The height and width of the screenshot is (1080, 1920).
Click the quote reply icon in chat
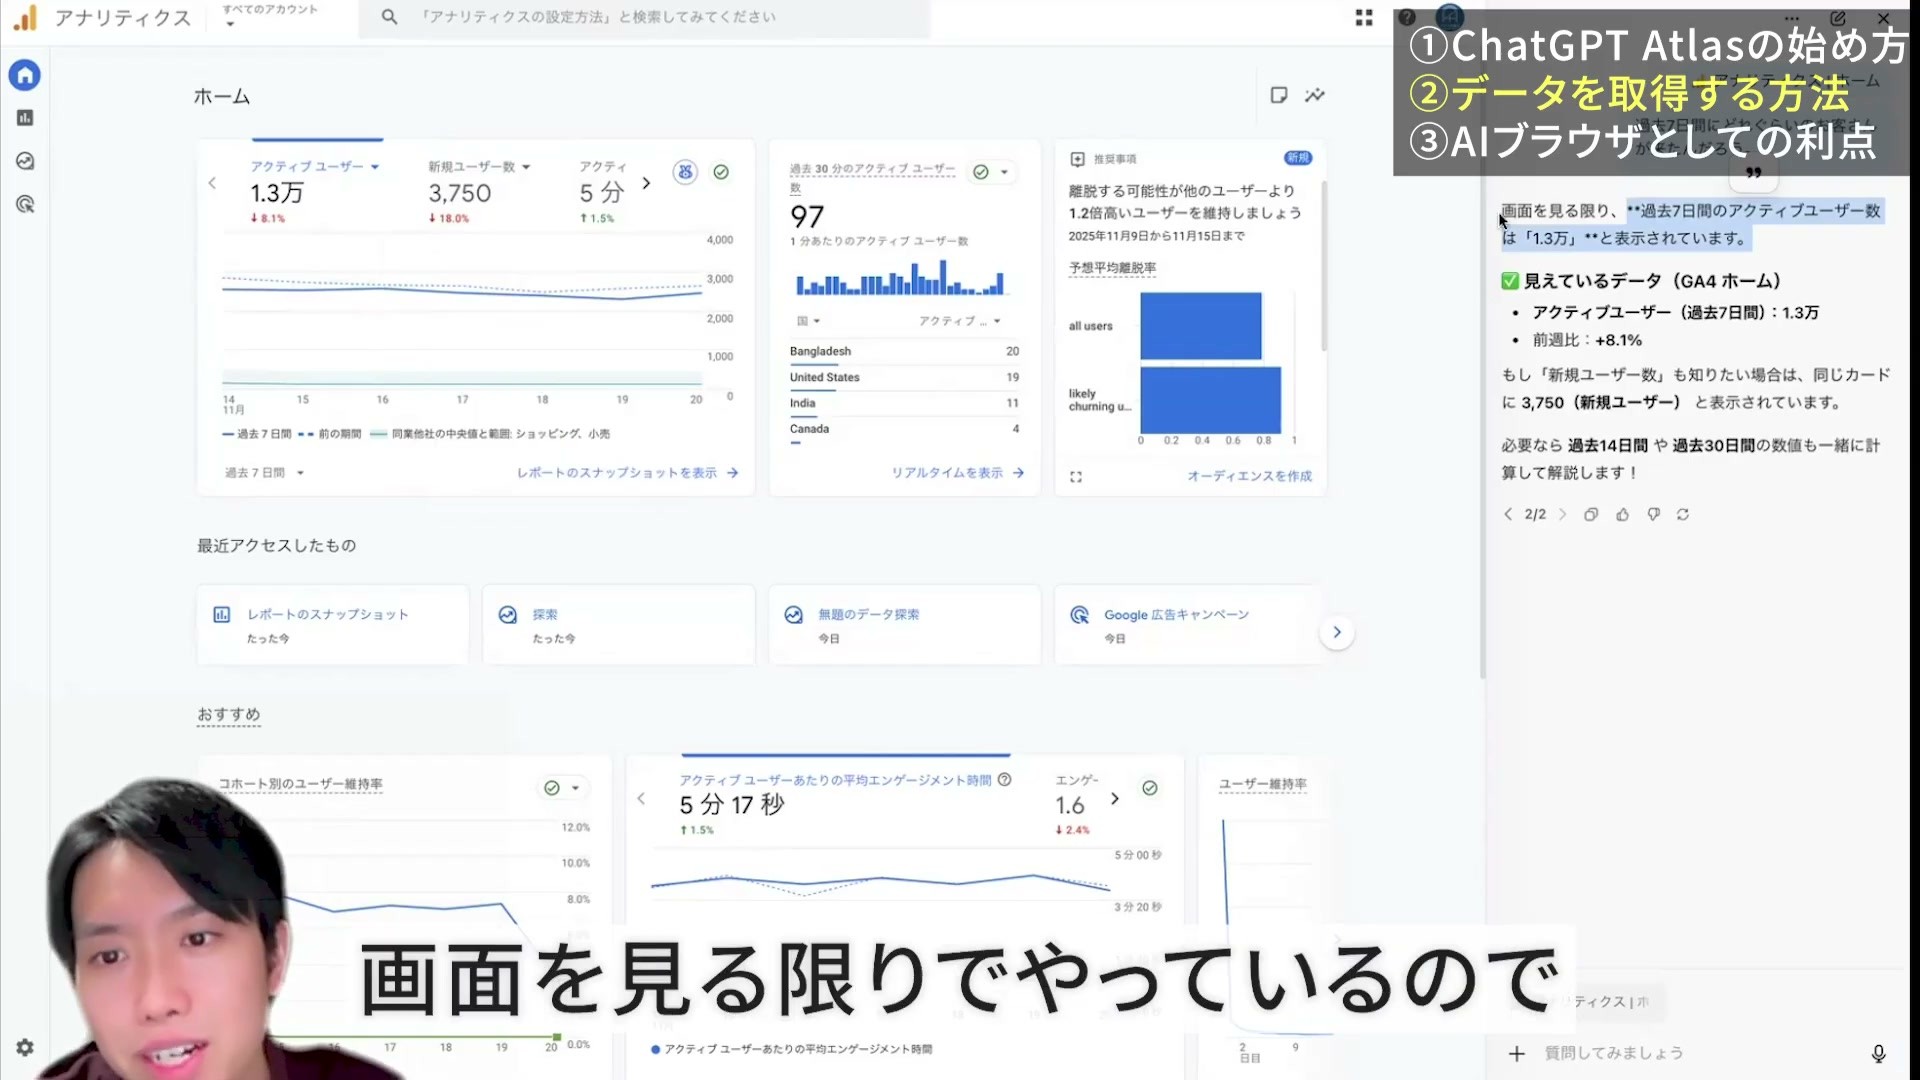pyautogui.click(x=1753, y=173)
